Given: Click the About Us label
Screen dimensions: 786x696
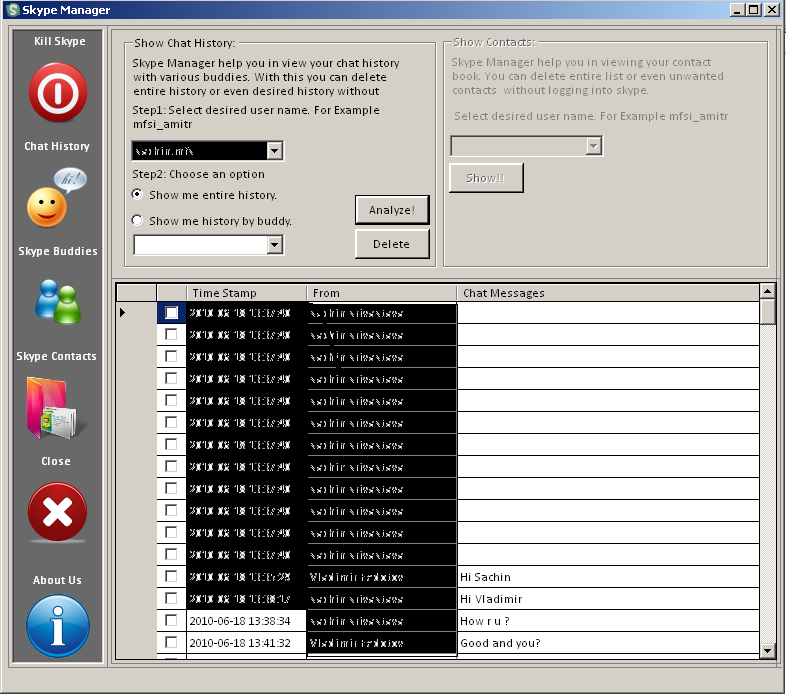Looking at the screenshot, I should click(x=57, y=580).
